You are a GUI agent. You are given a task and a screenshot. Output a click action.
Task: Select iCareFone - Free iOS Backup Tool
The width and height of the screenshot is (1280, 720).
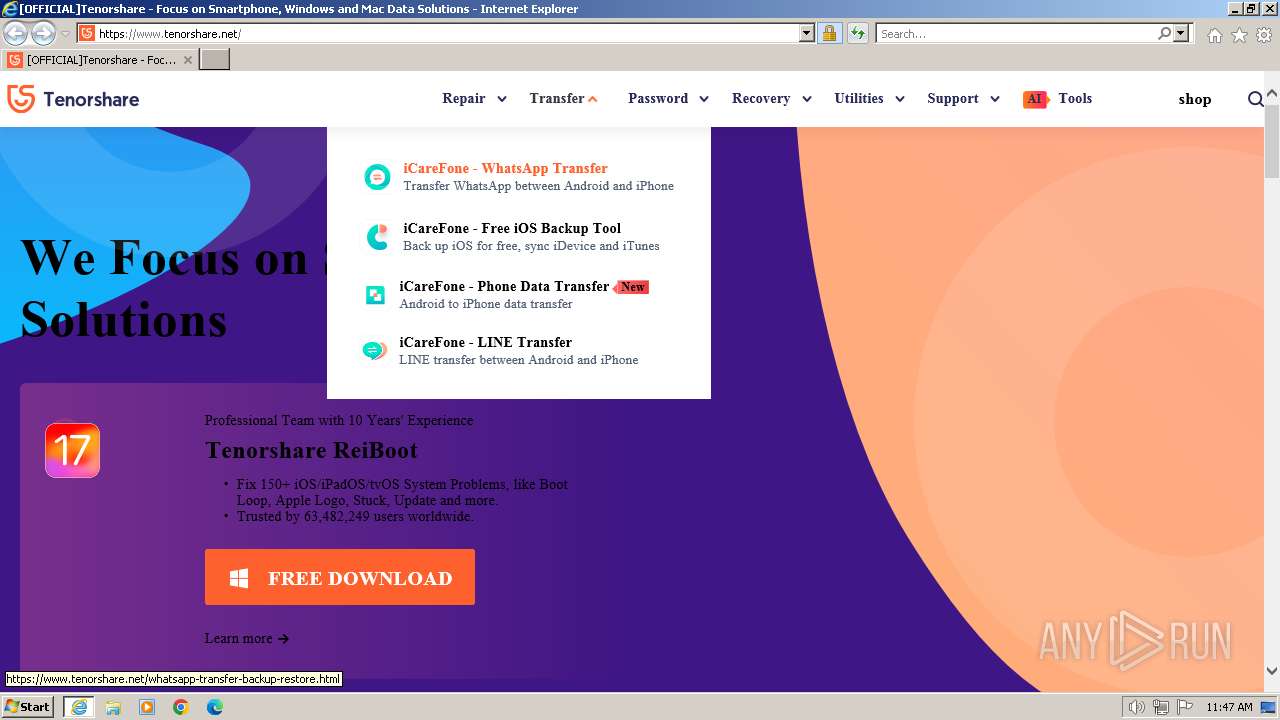512,228
